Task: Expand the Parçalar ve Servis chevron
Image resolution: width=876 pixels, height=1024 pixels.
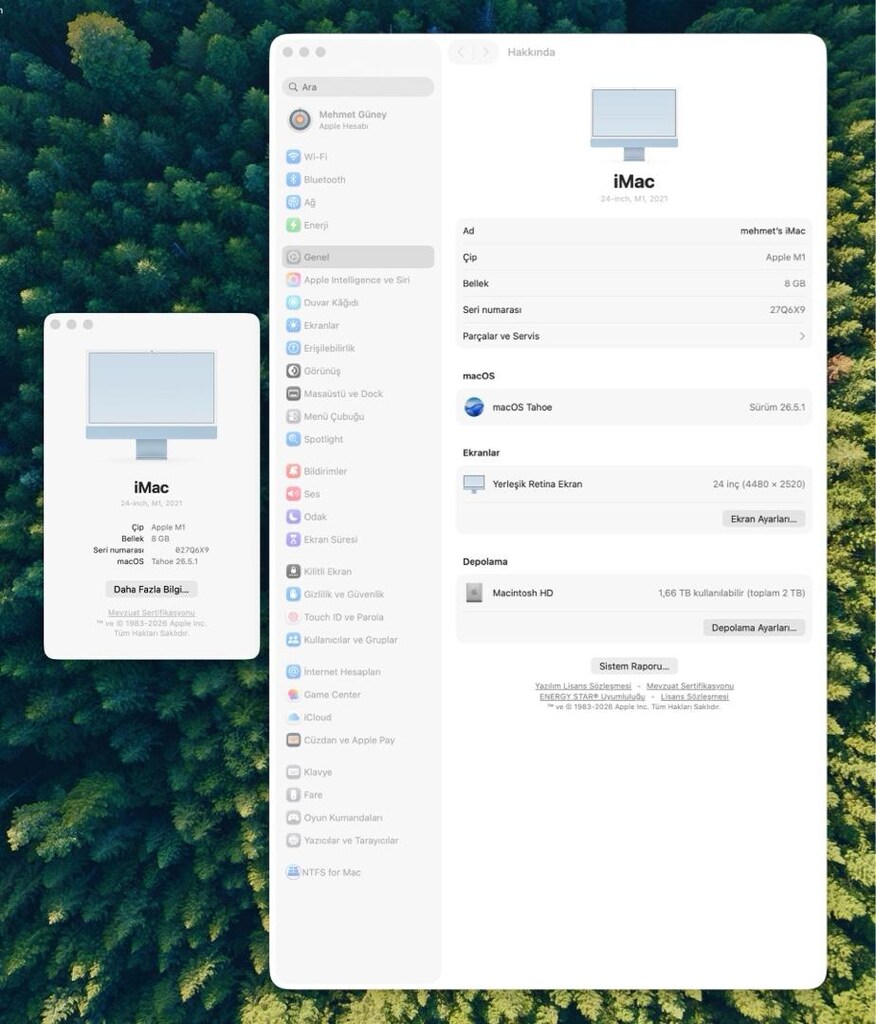Action: 802,336
